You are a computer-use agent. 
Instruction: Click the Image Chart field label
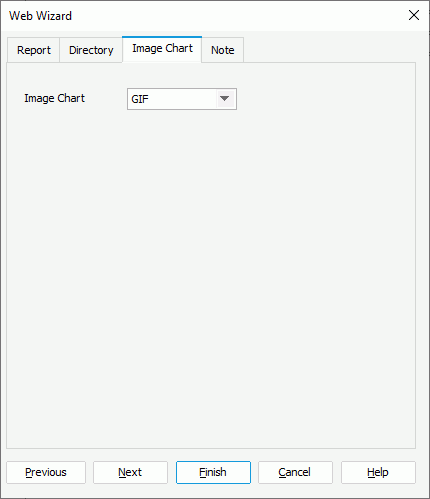54,98
